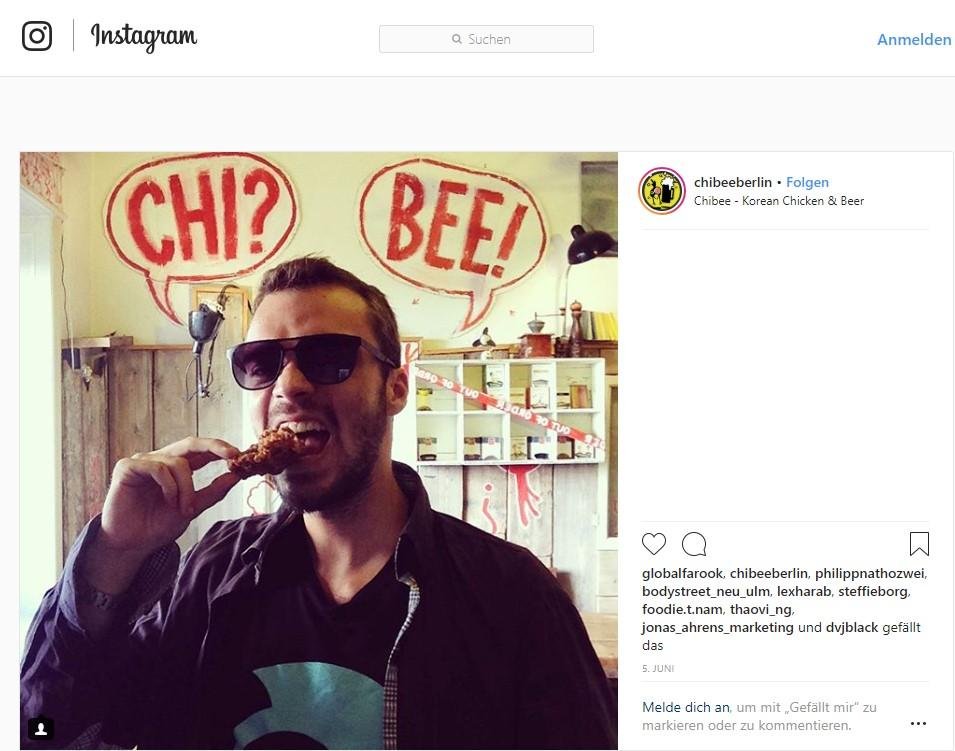Click the Anmelden login link
This screenshot has height=751, width=955.
[x=914, y=40]
